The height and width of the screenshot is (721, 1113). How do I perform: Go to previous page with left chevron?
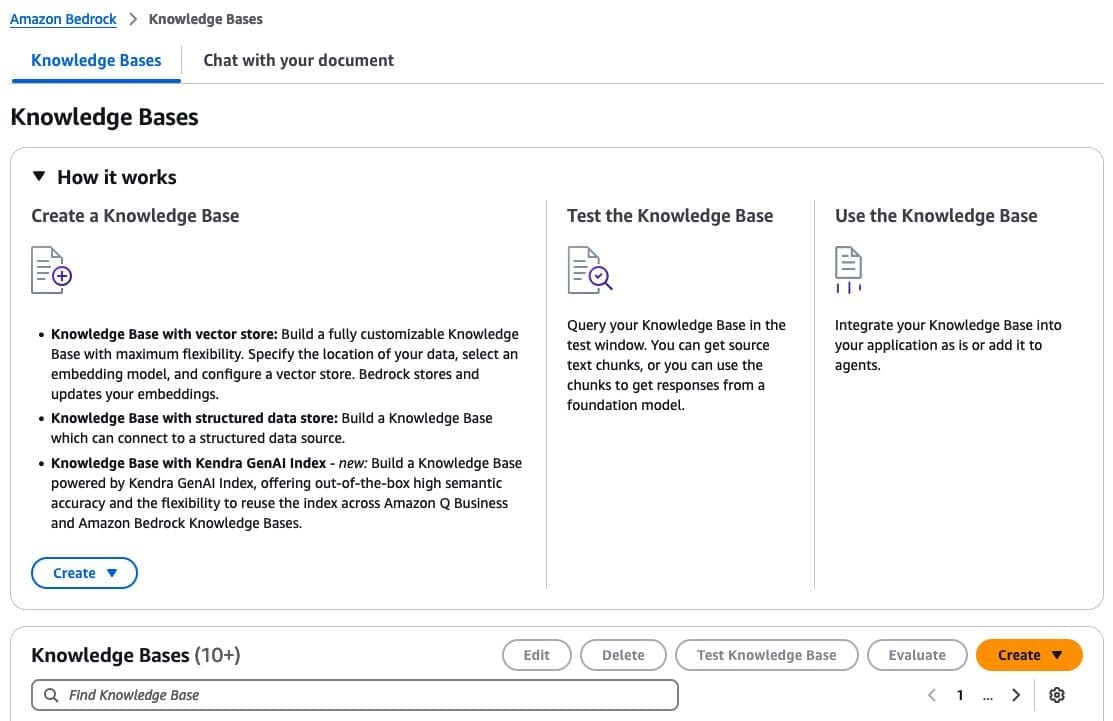(x=932, y=695)
